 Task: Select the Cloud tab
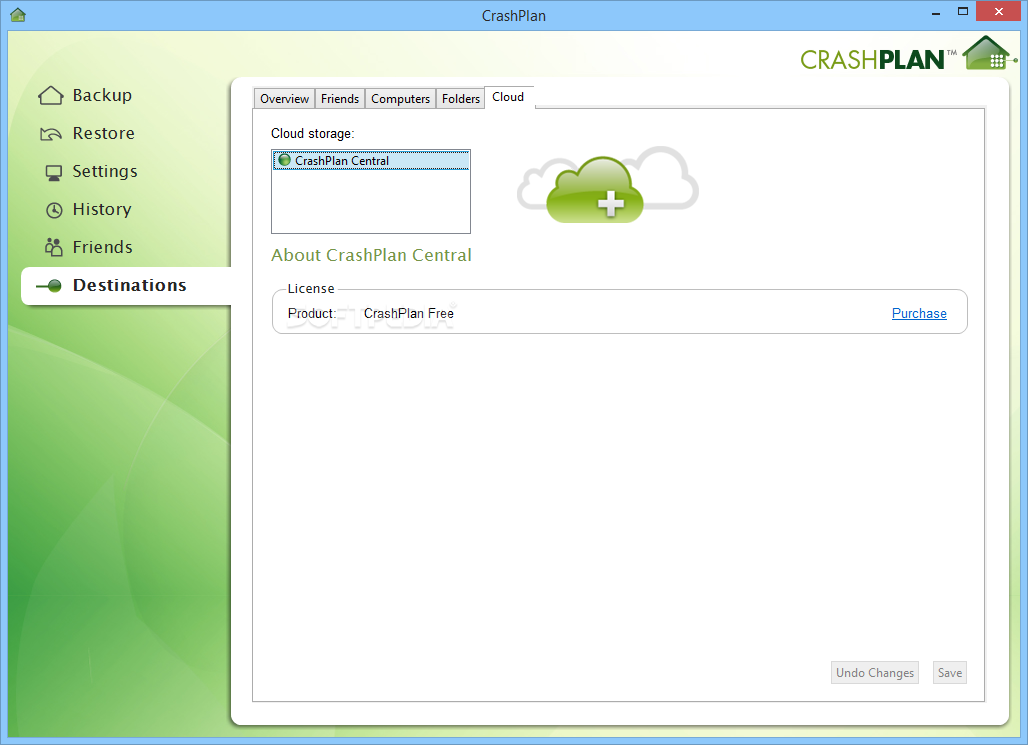[508, 97]
